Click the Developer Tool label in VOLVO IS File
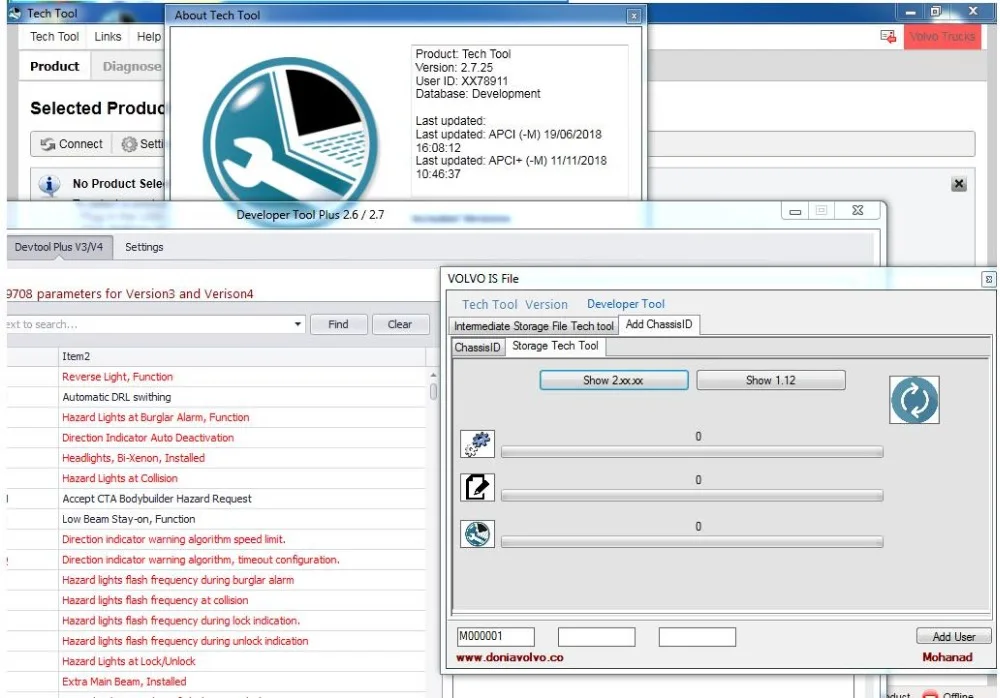The image size is (1000, 698). coord(626,304)
